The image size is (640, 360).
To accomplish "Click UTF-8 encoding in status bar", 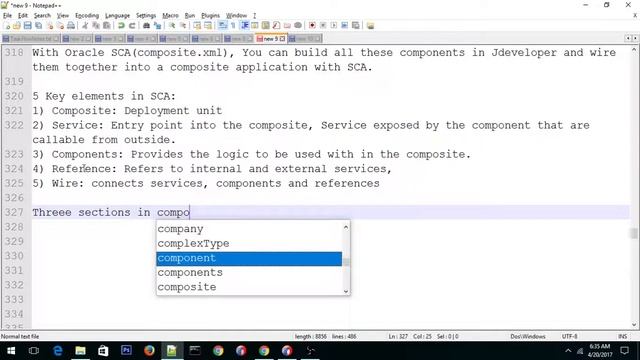I will click(569, 336).
